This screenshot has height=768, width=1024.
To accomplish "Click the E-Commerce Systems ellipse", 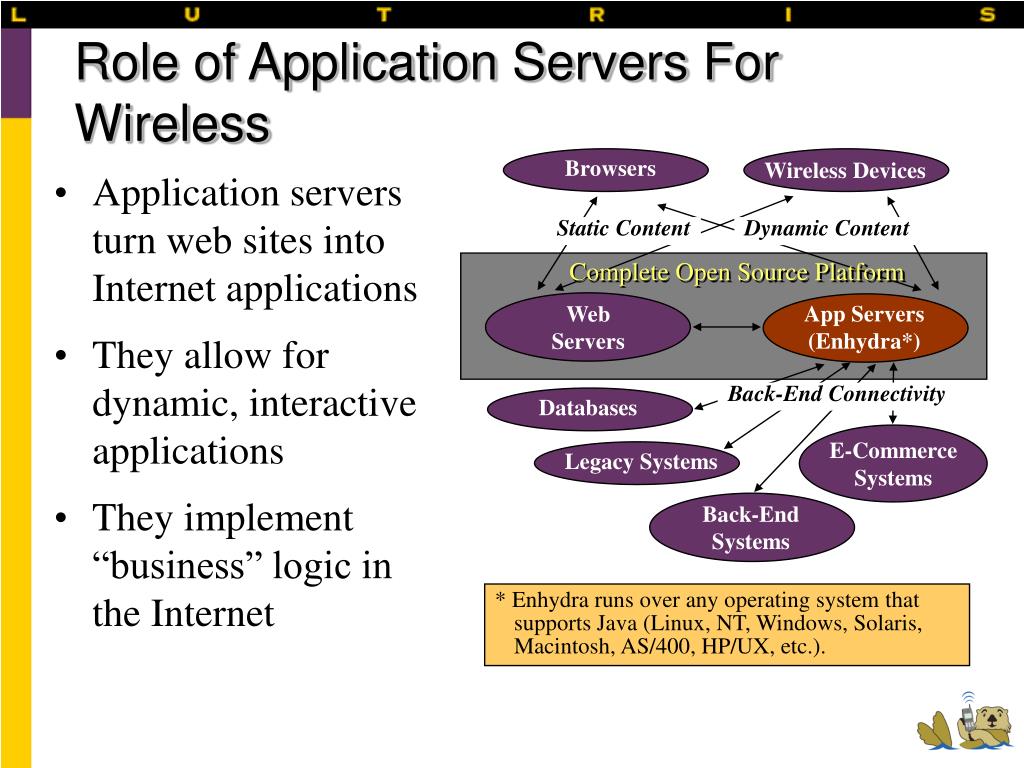I will point(893,464).
